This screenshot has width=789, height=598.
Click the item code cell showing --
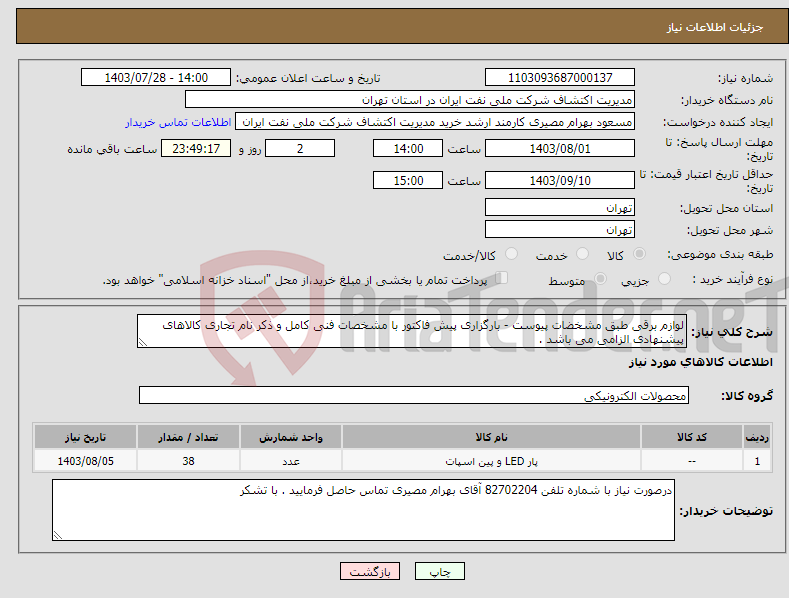(692, 461)
